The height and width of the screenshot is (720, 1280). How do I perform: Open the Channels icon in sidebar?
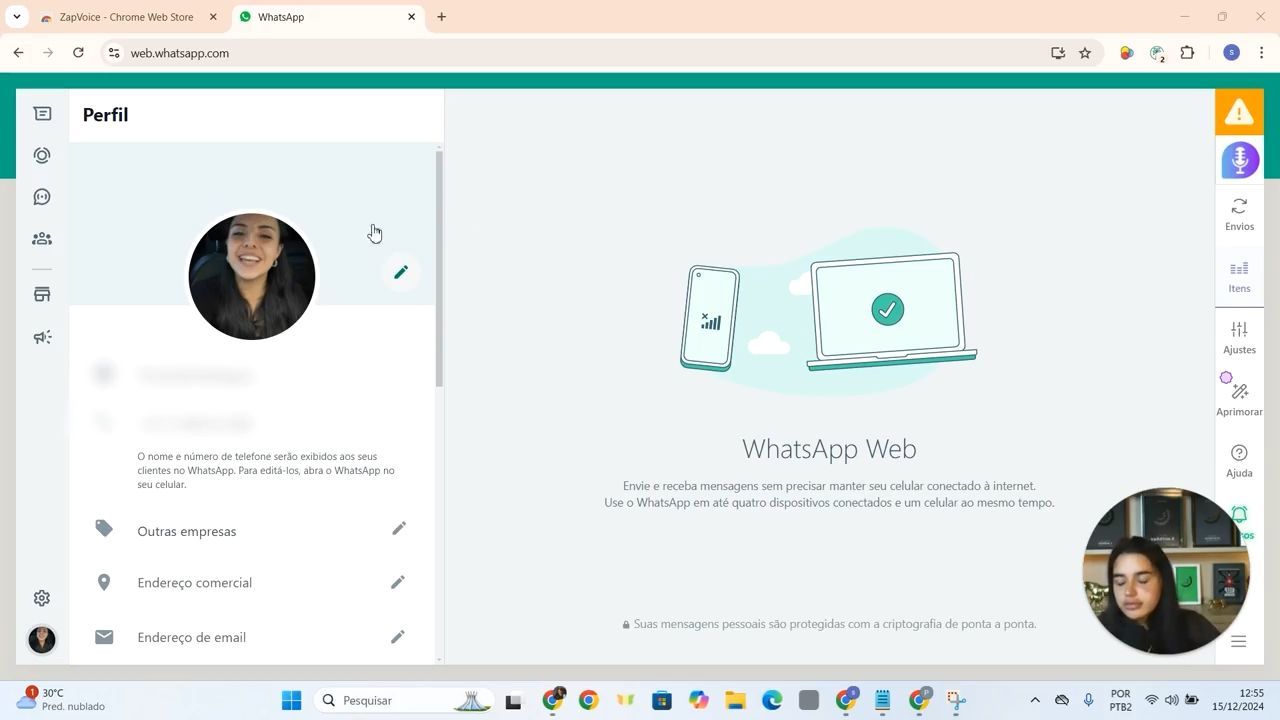coord(42,197)
